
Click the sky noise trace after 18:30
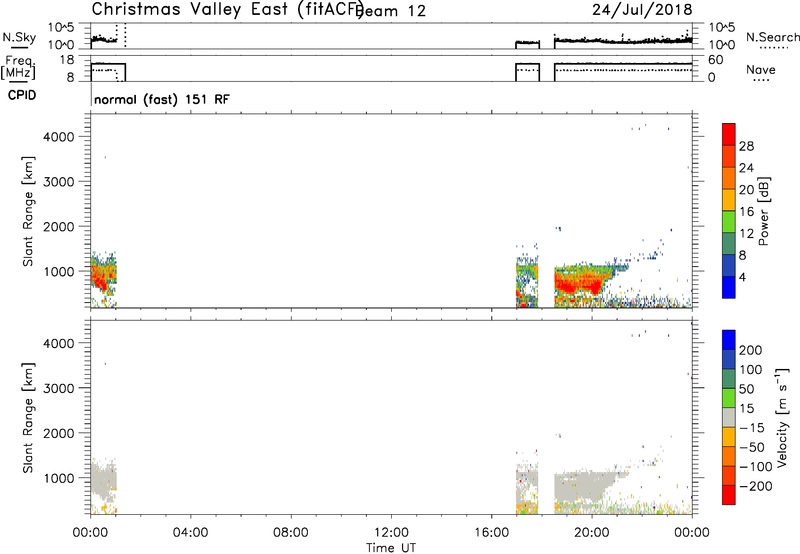[x=623, y=40]
